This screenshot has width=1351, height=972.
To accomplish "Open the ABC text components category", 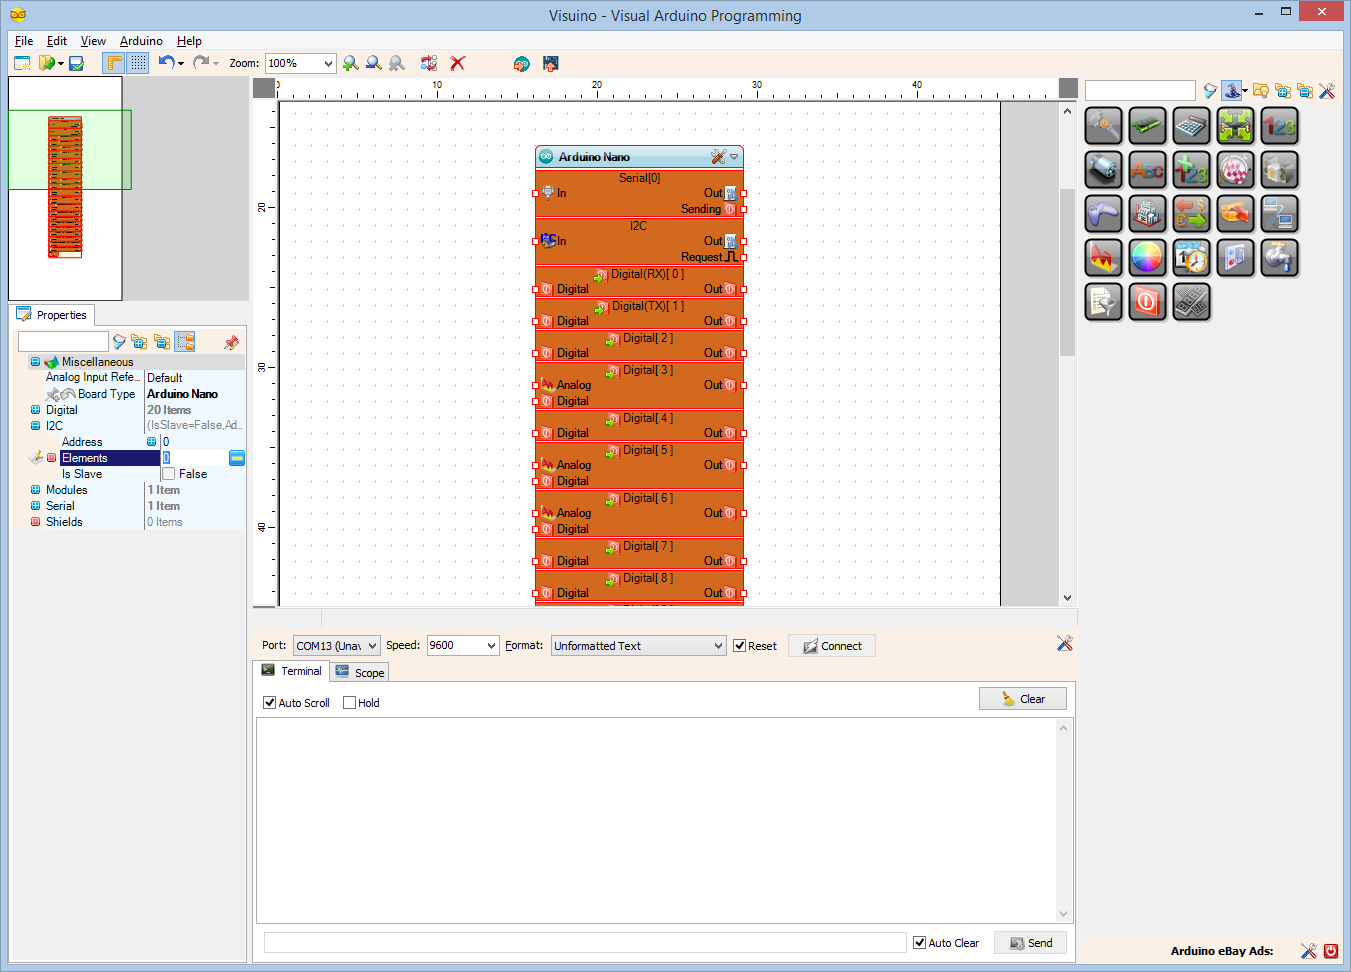I will [1147, 170].
